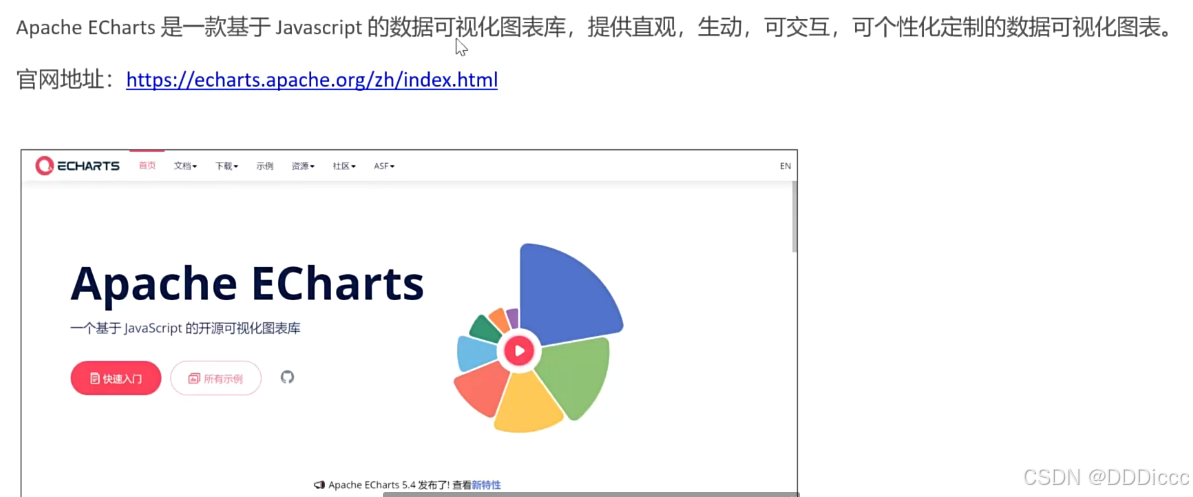Switch language via EN link
Viewport: 1193px width, 497px height.
click(785, 166)
